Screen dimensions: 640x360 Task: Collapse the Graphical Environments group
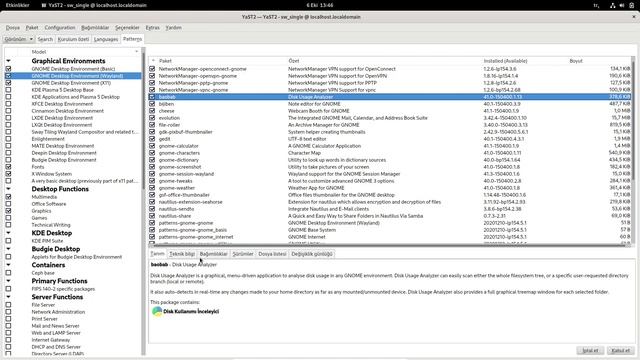[x=8, y=61]
